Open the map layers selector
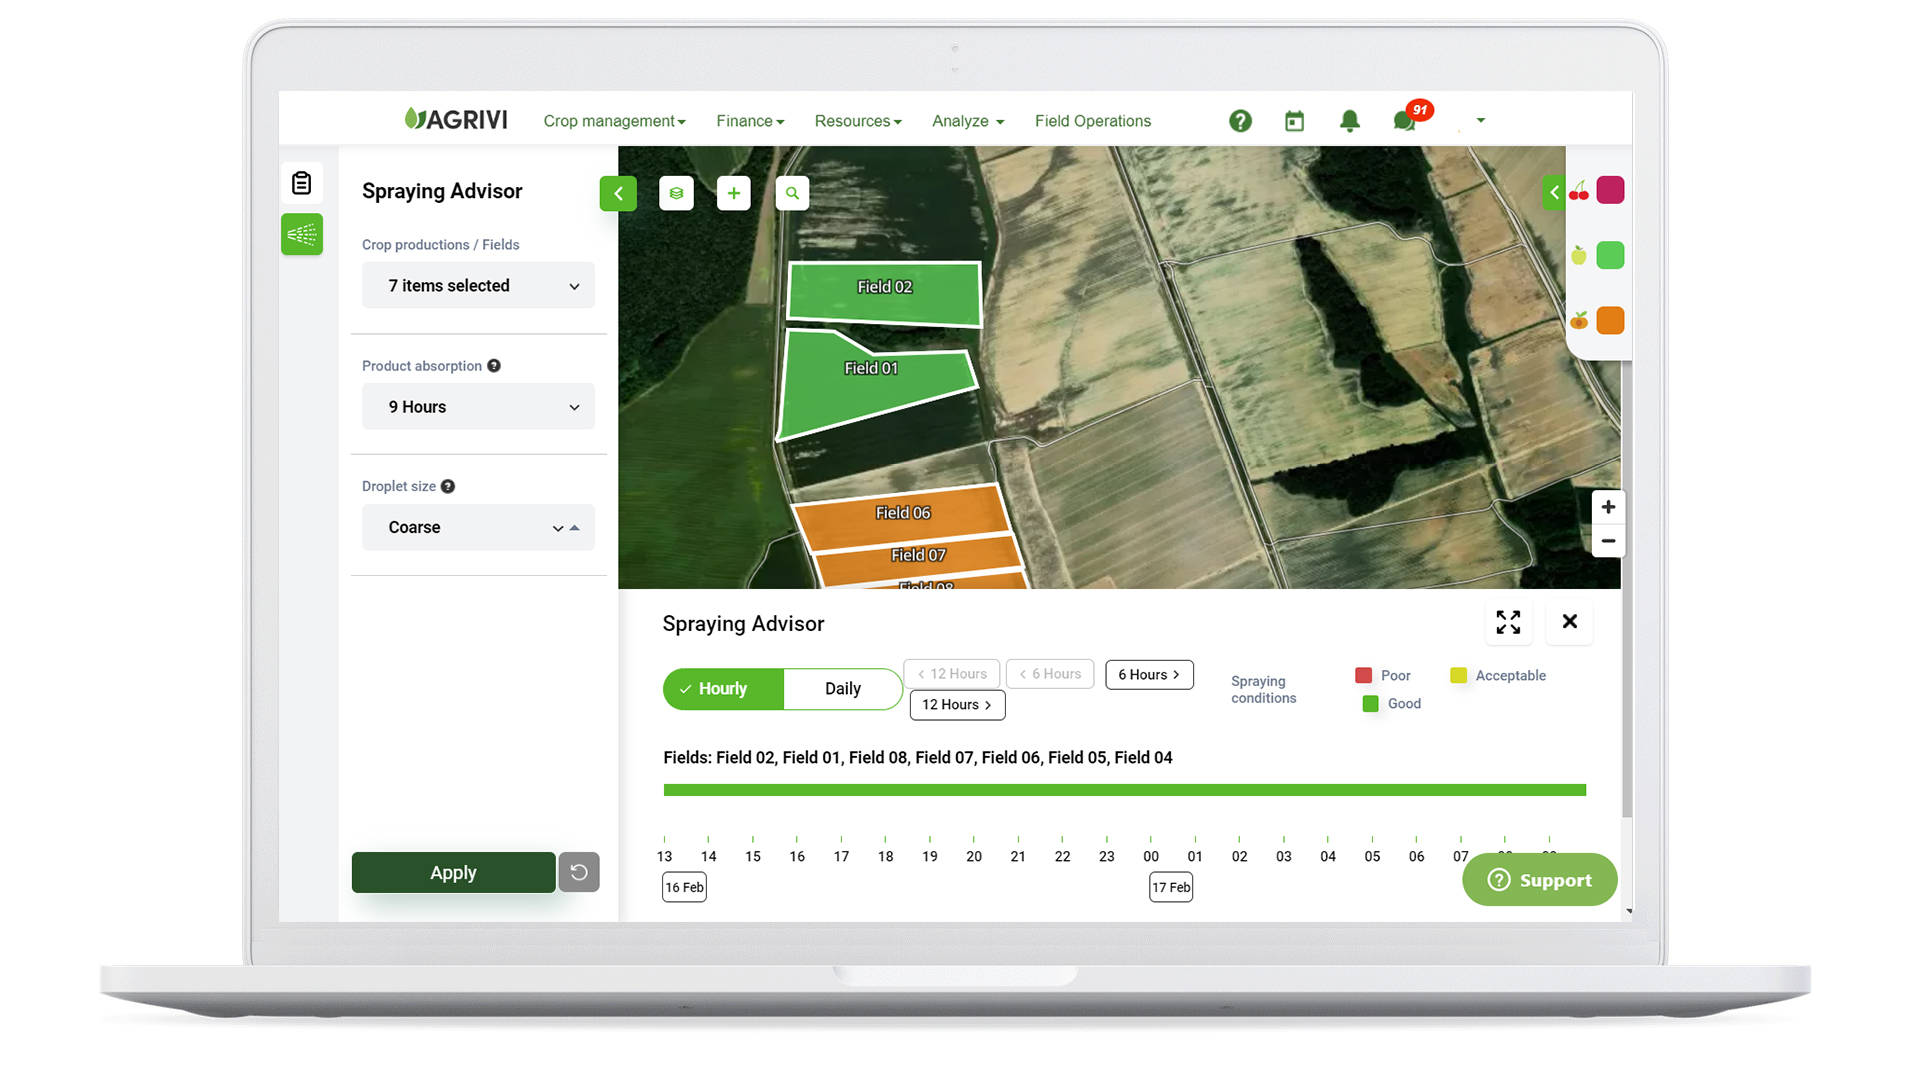The width and height of the screenshot is (1920, 1080). pyautogui.click(x=676, y=193)
